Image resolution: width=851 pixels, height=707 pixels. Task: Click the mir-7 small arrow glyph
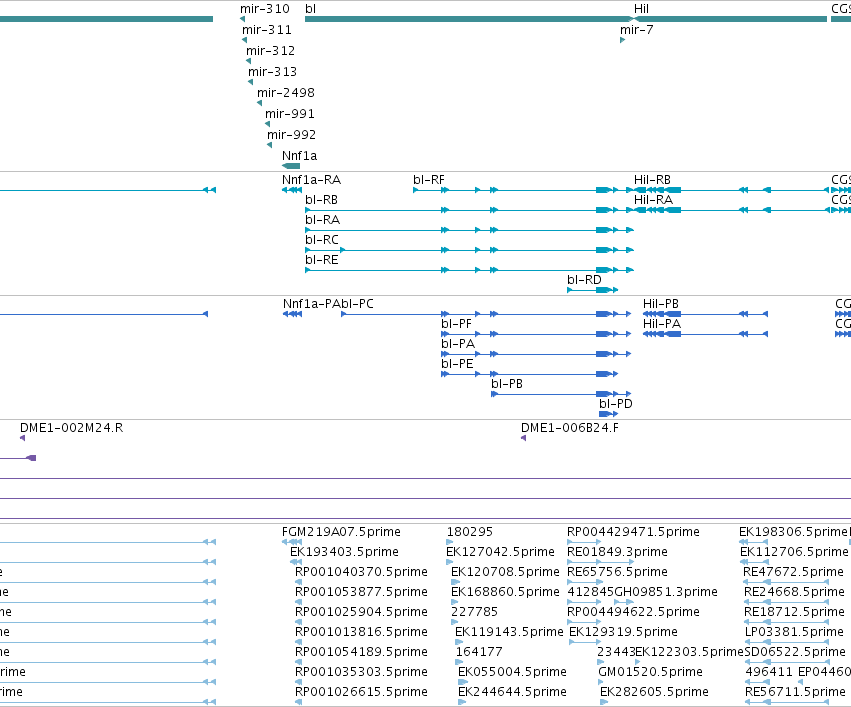(623, 40)
